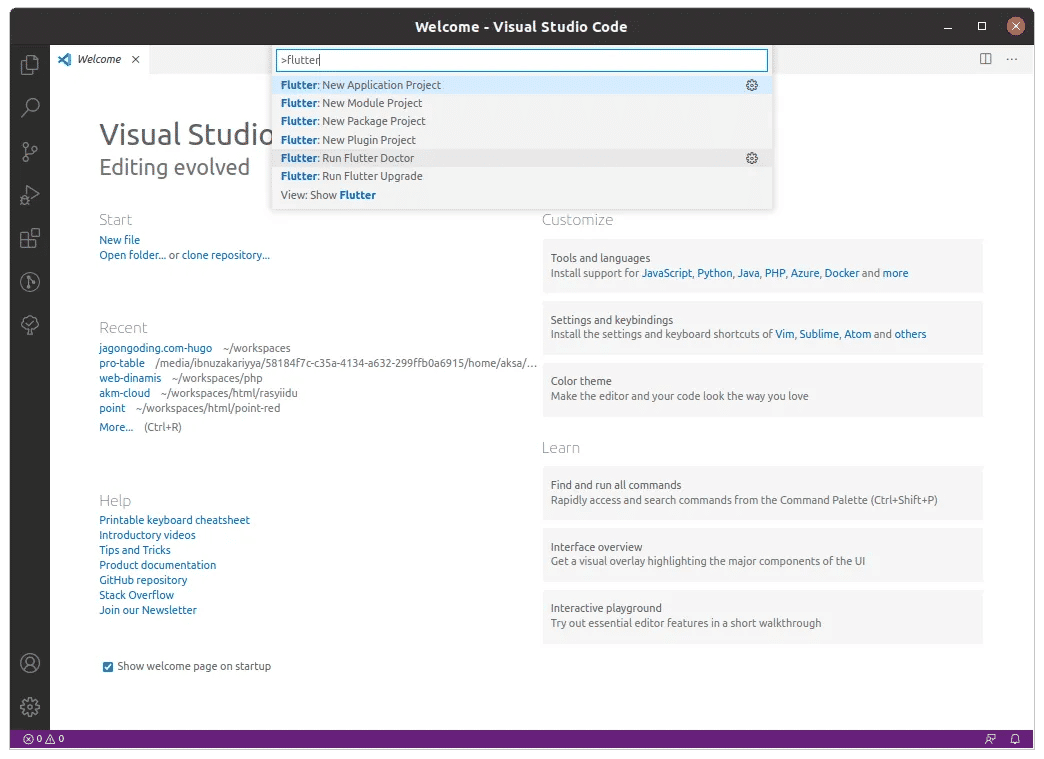1044x759 pixels.
Task: Select Flutter: Run Flutter Upgrade command
Action: (x=521, y=176)
